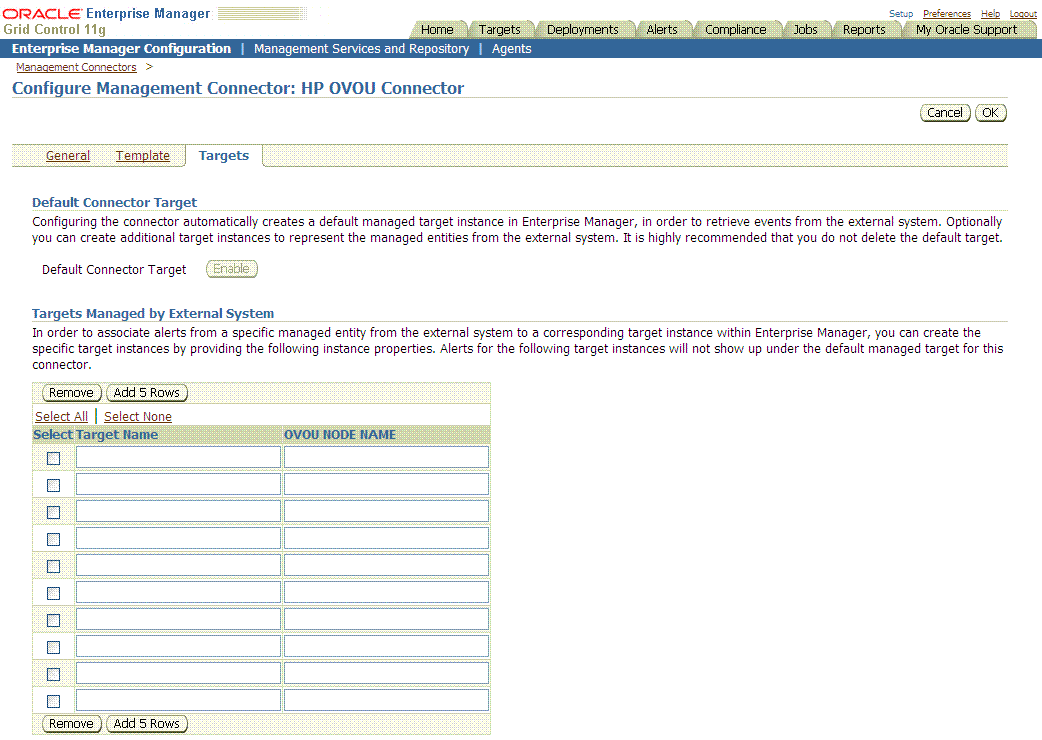
Task: Open the Jobs tab
Action: pos(806,29)
